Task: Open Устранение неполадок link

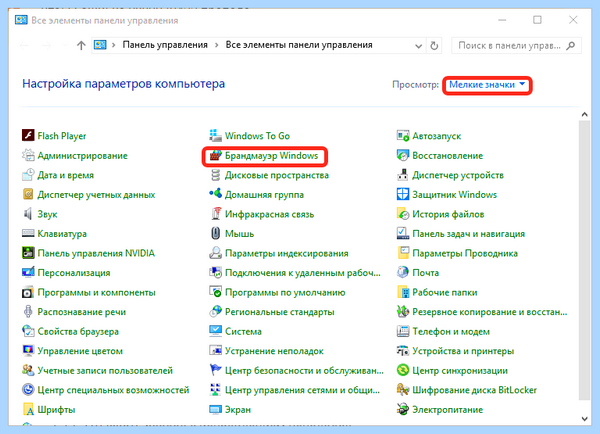Action: 274,351
